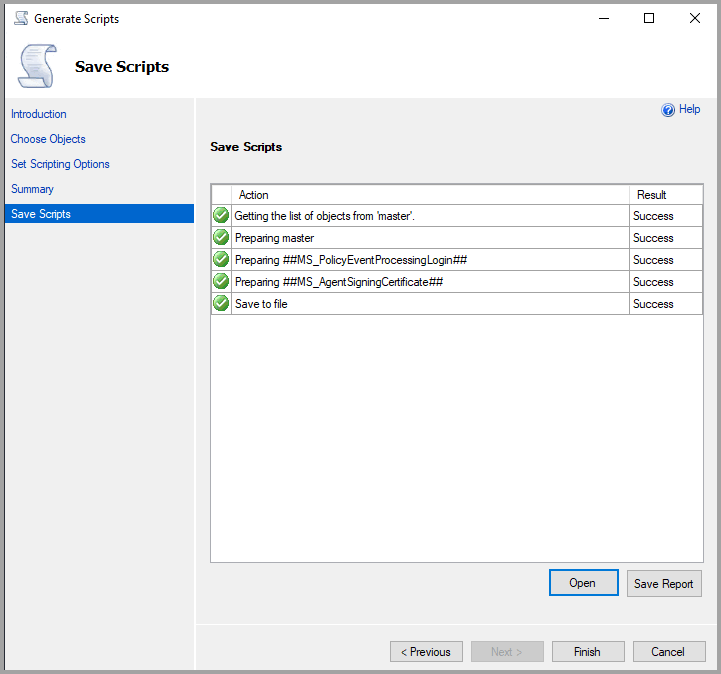Click green checkmark beside 'Save to file'
Screen dimensions: 721x674
(221, 304)
